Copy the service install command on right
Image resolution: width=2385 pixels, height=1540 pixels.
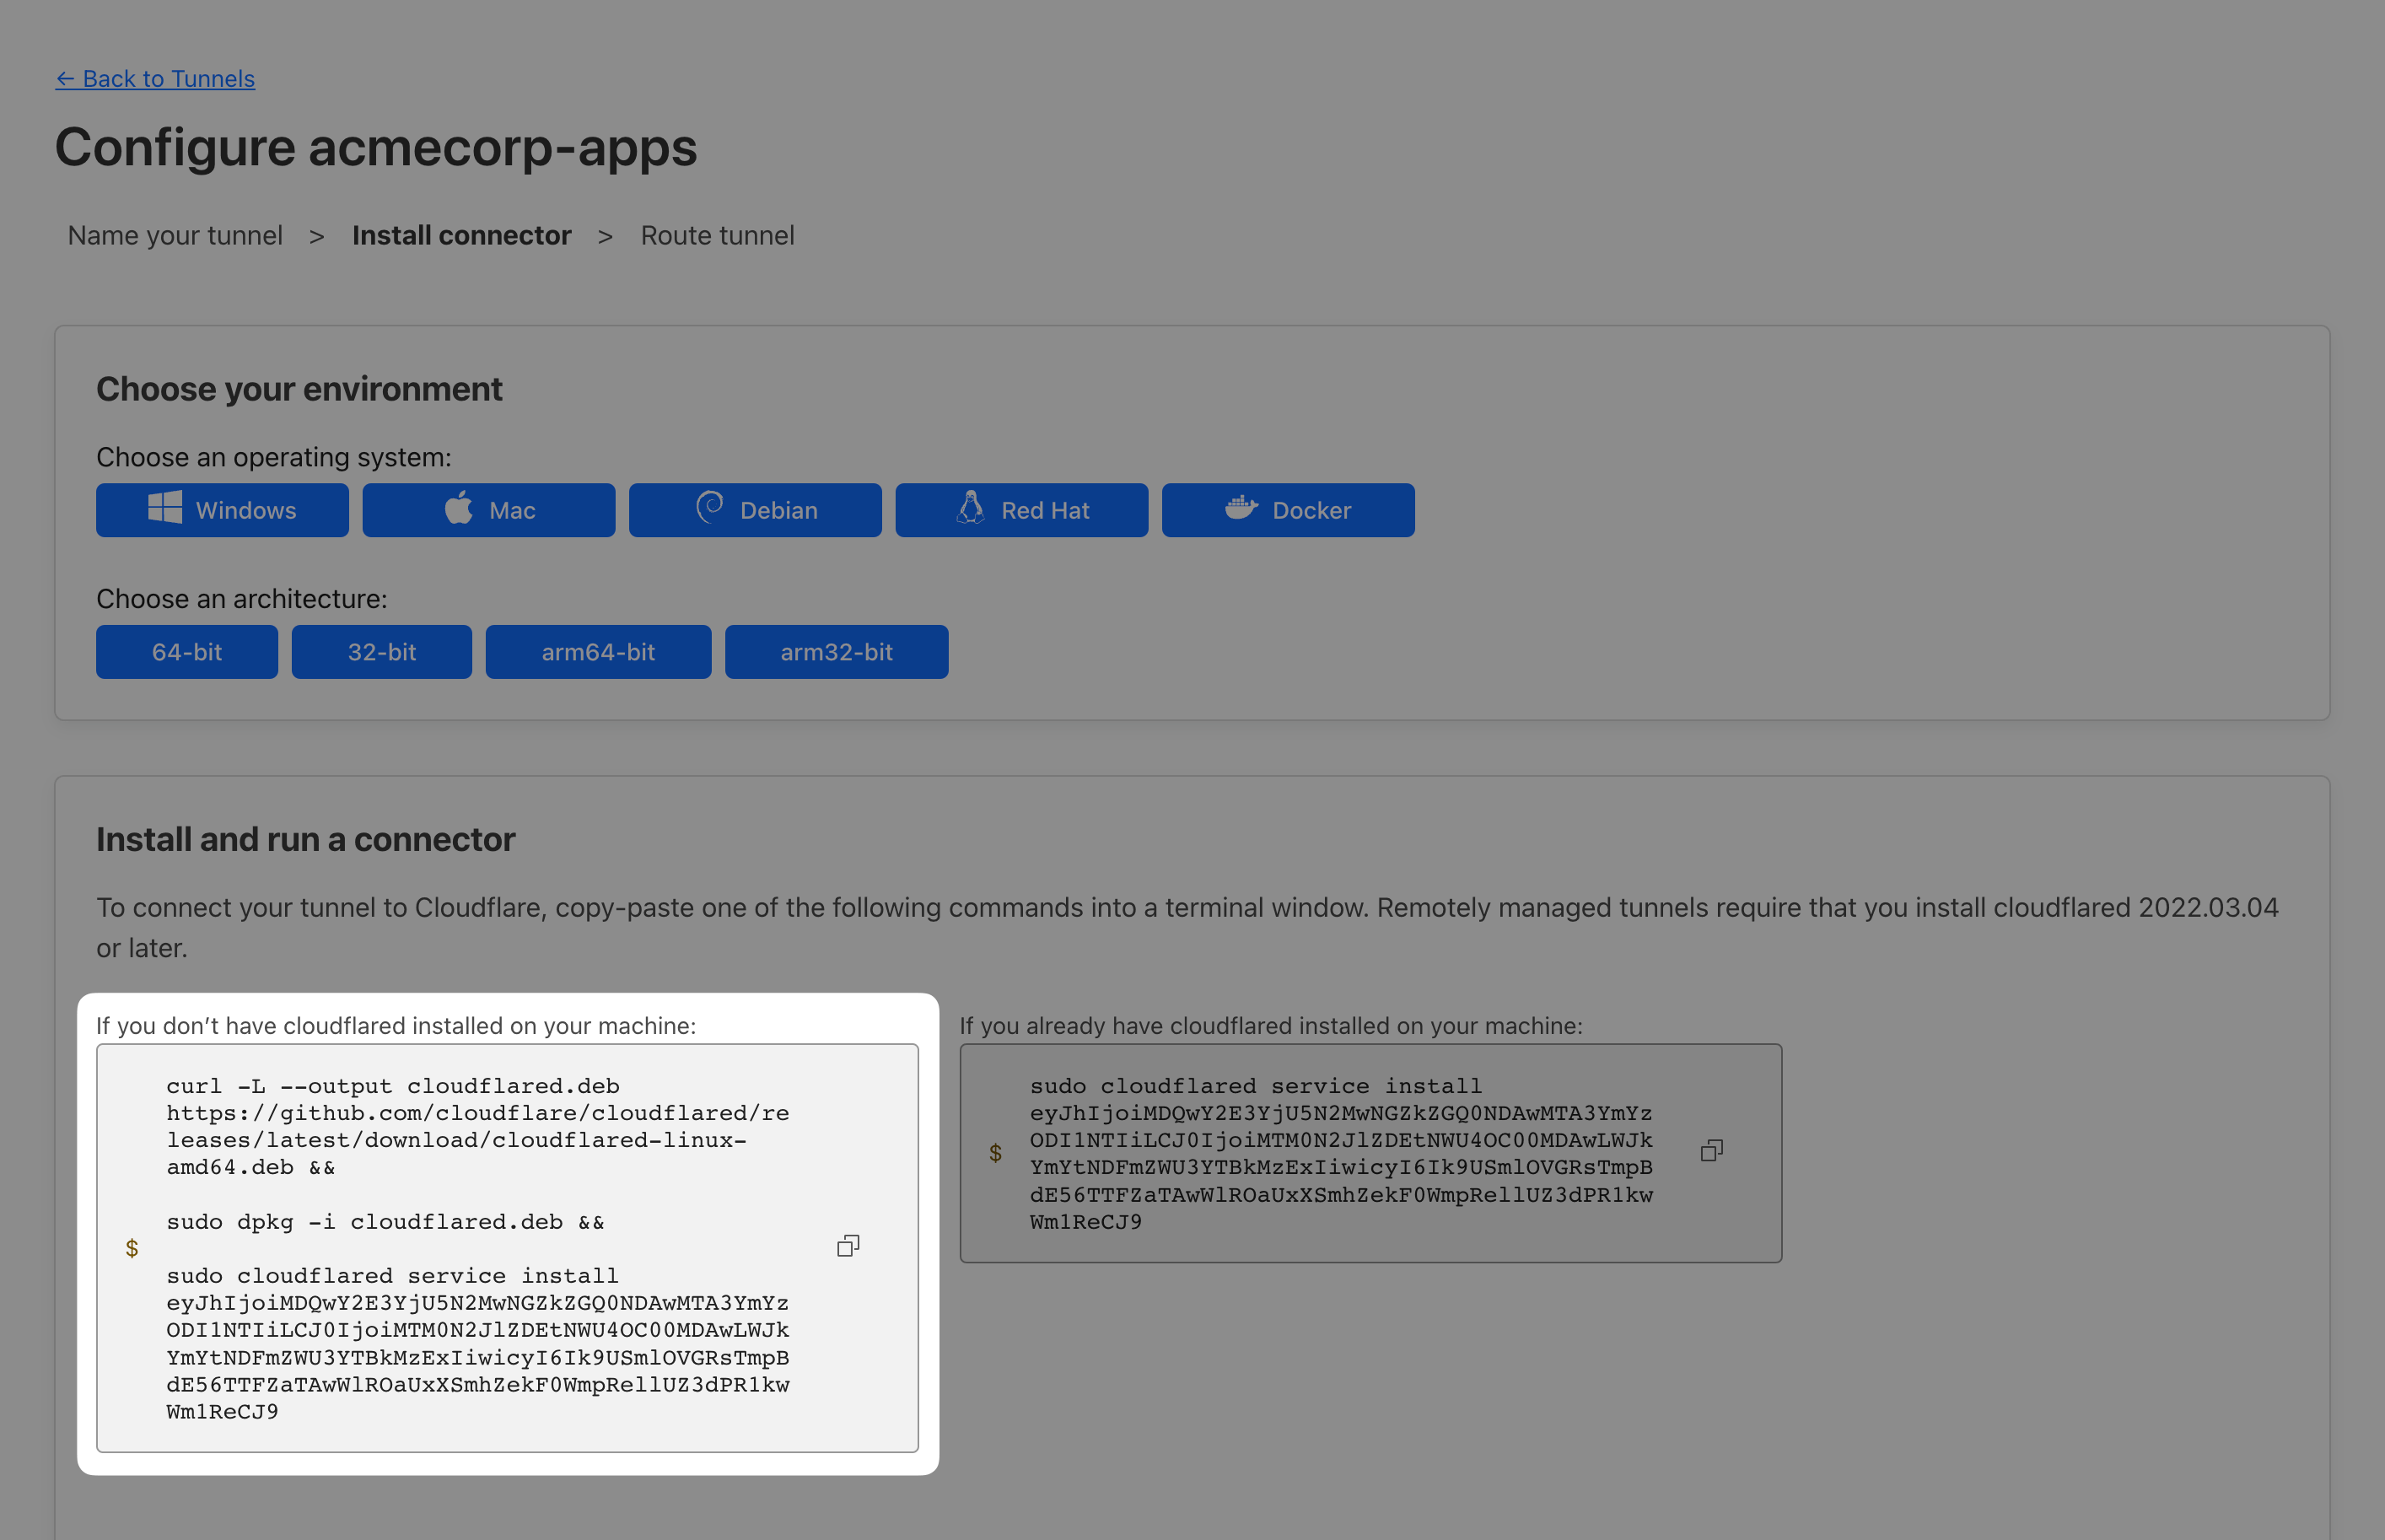[1712, 1151]
